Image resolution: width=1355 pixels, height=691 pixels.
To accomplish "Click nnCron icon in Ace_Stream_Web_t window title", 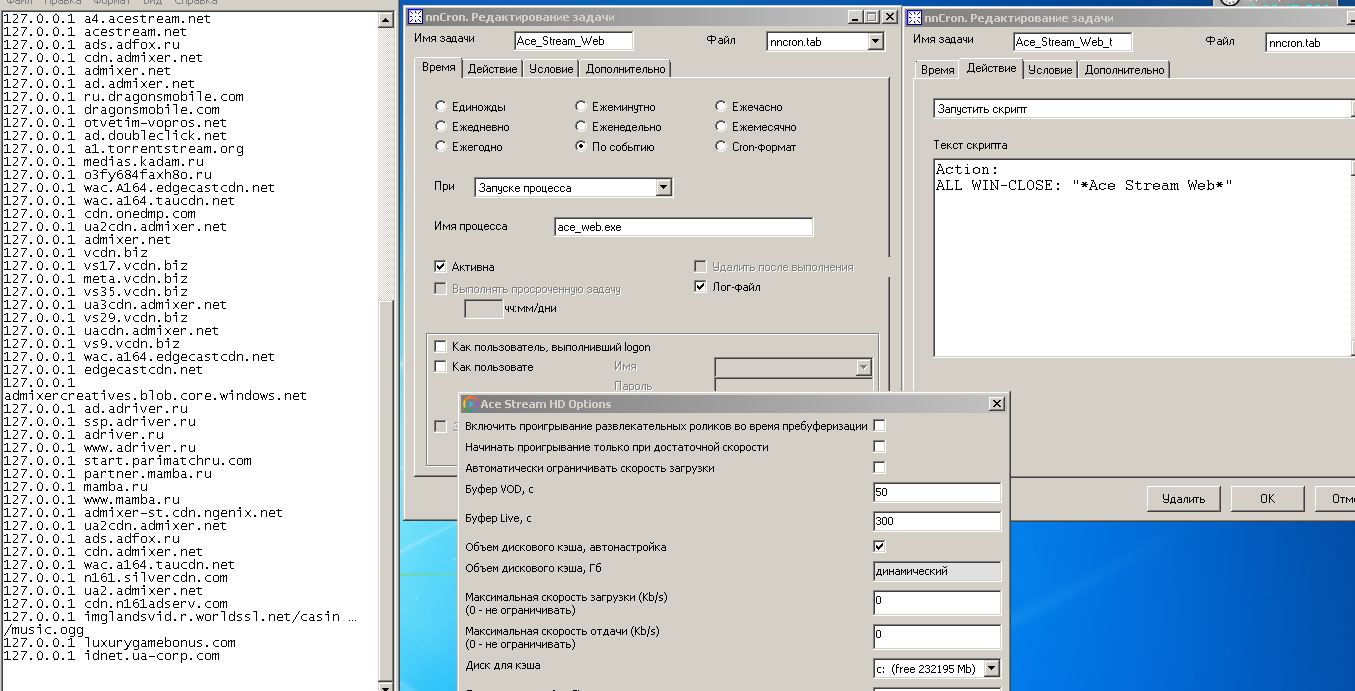I will click(x=914, y=18).
